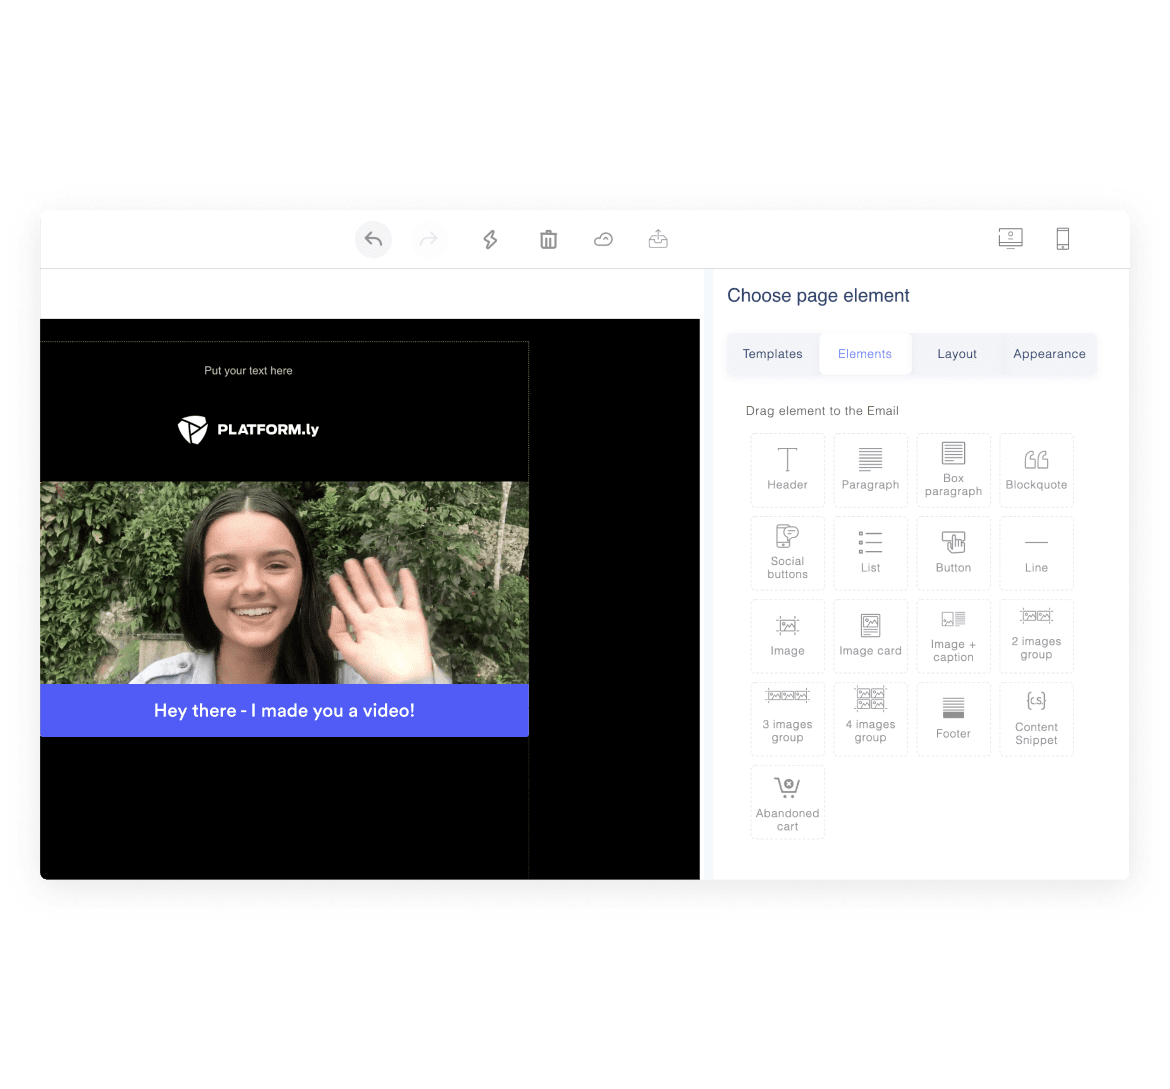Select the Content Snippet element
This screenshot has width=1170, height=1089.
pos(1036,719)
